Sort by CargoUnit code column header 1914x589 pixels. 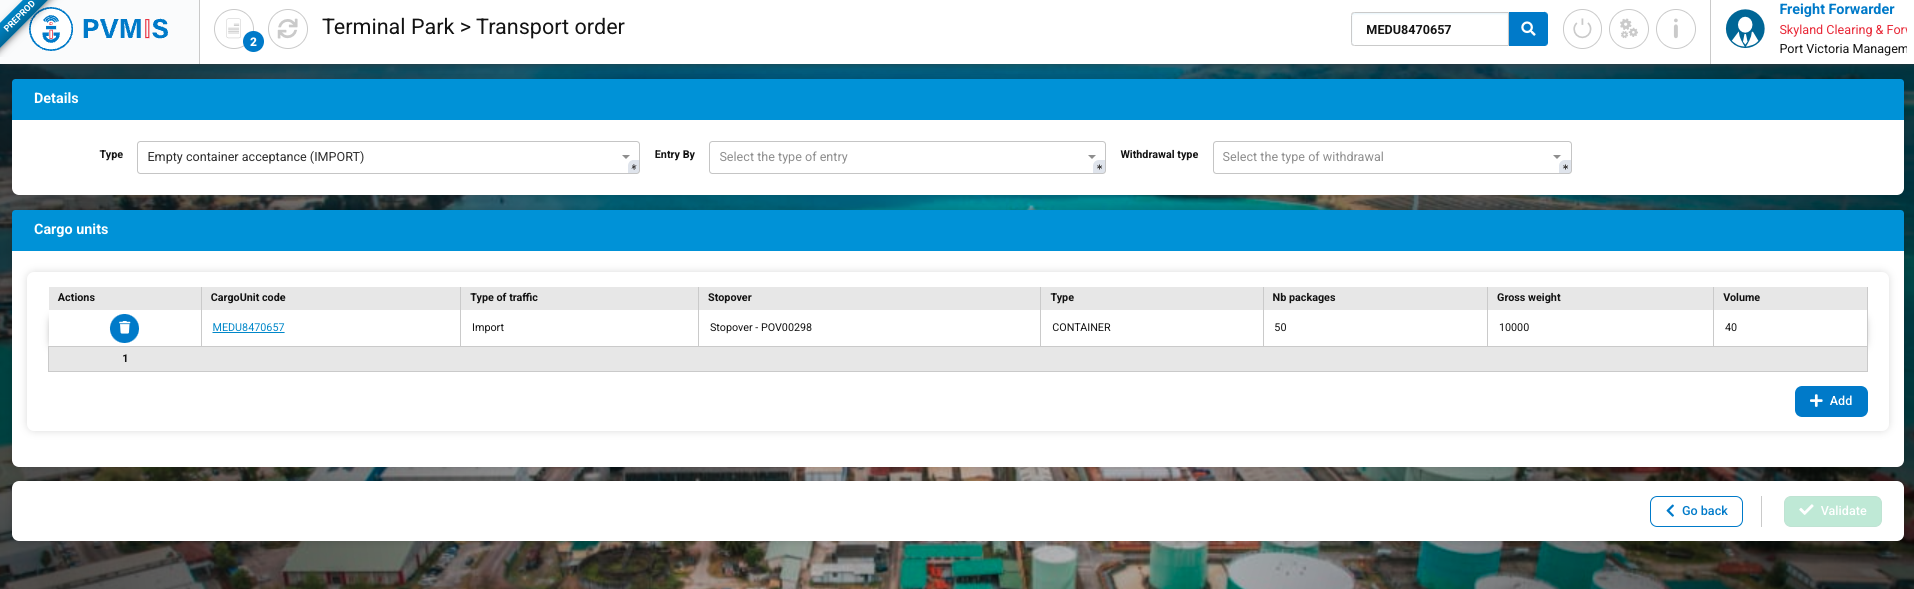coord(248,298)
